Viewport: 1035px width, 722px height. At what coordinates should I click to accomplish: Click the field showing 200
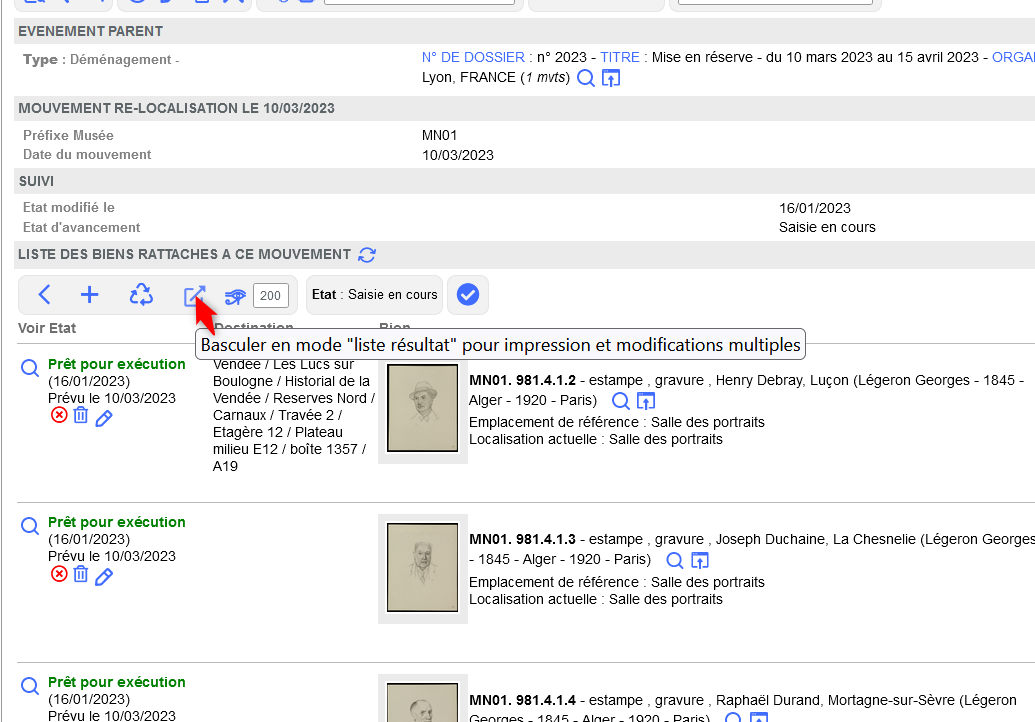[271, 296]
